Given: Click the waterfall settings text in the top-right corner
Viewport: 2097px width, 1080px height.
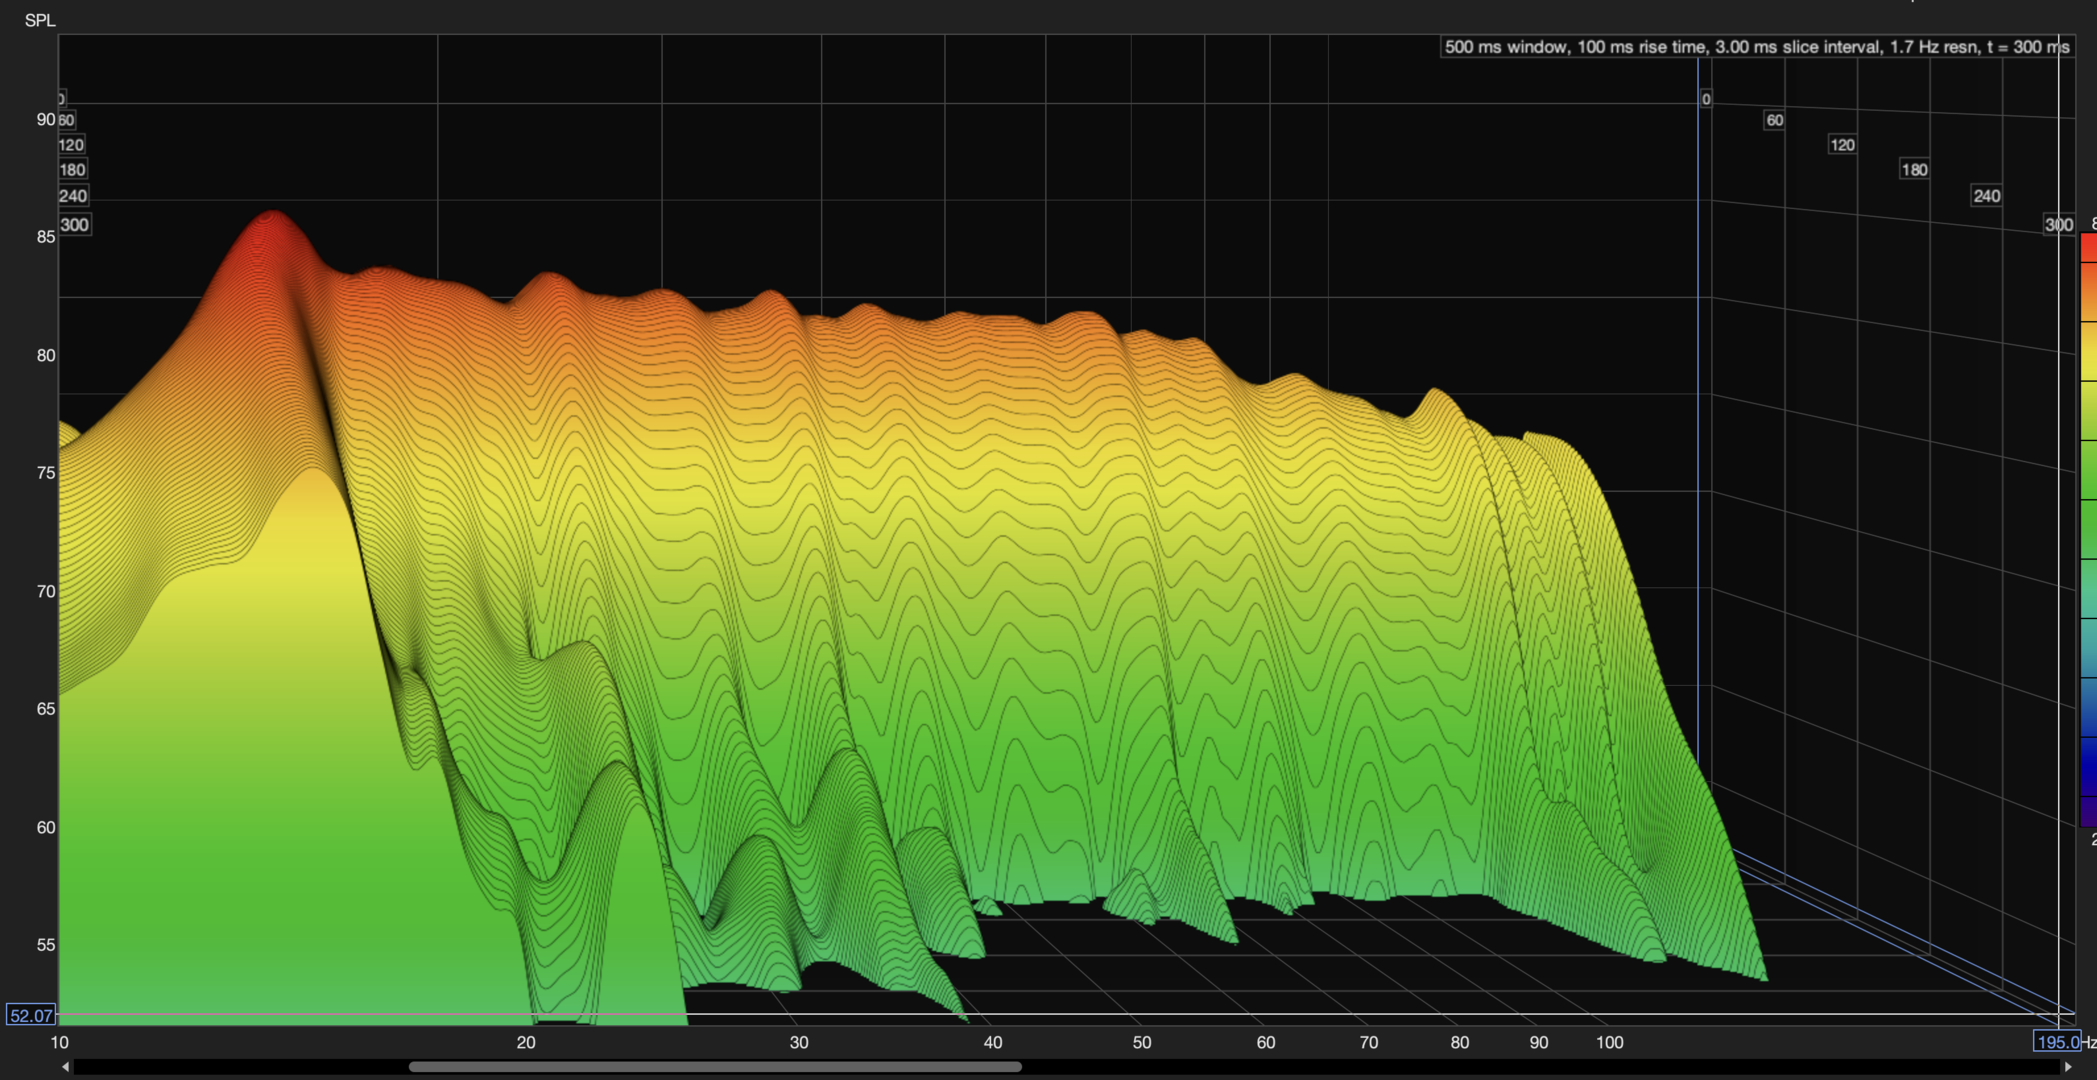Looking at the screenshot, I should click(1756, 47).
